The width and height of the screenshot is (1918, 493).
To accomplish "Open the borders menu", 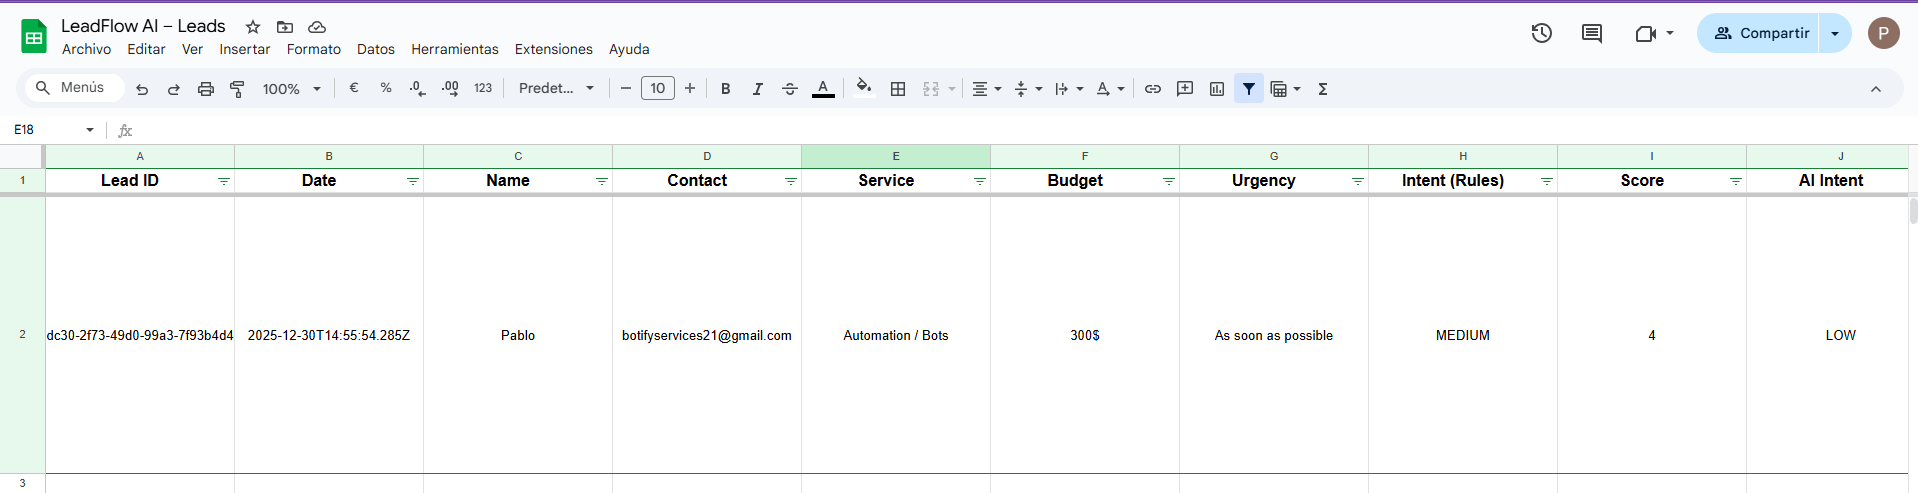I will tap(898, 89).
